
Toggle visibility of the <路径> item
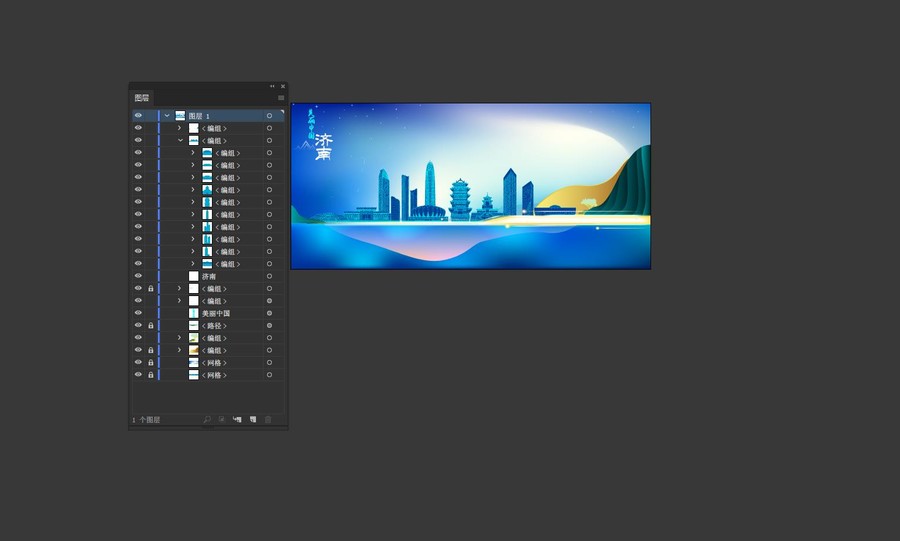click(x=138, y=325)
